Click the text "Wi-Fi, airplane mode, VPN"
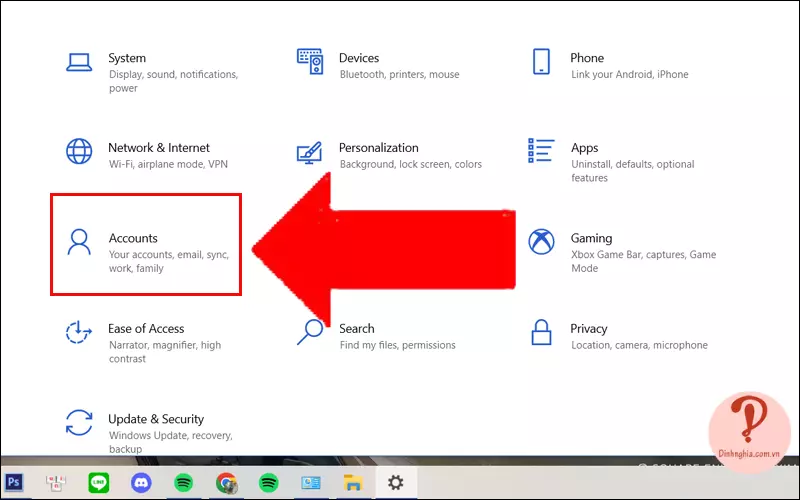This screenshot has height=500, width=800. (x=168, y=164)
